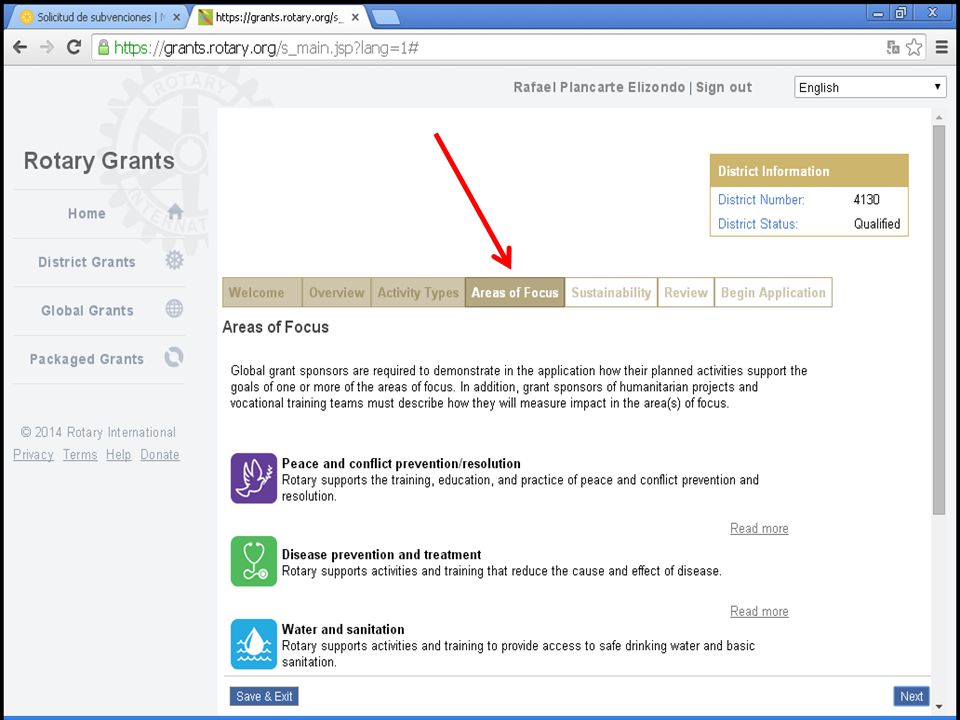Click the Next button
960x720 pixels.
(911, 696)
